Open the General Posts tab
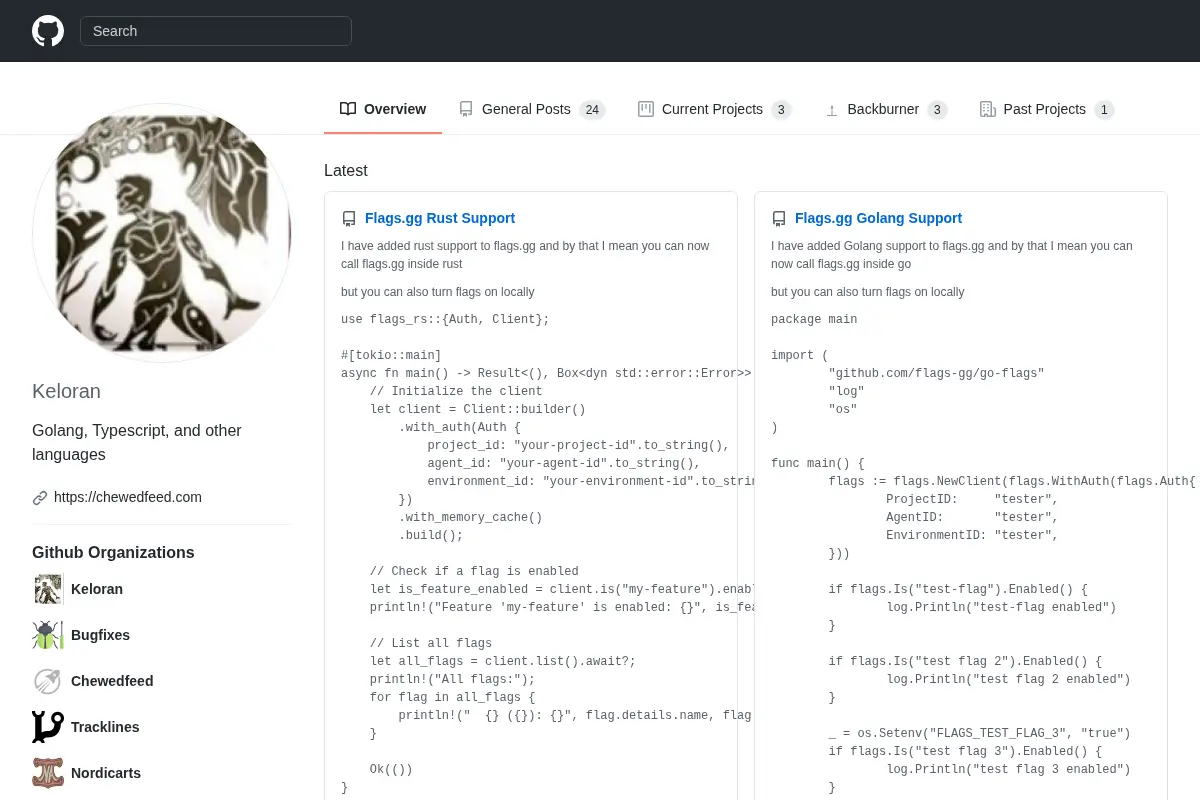This screenshot has height=800, width=1200. (532, 109)
